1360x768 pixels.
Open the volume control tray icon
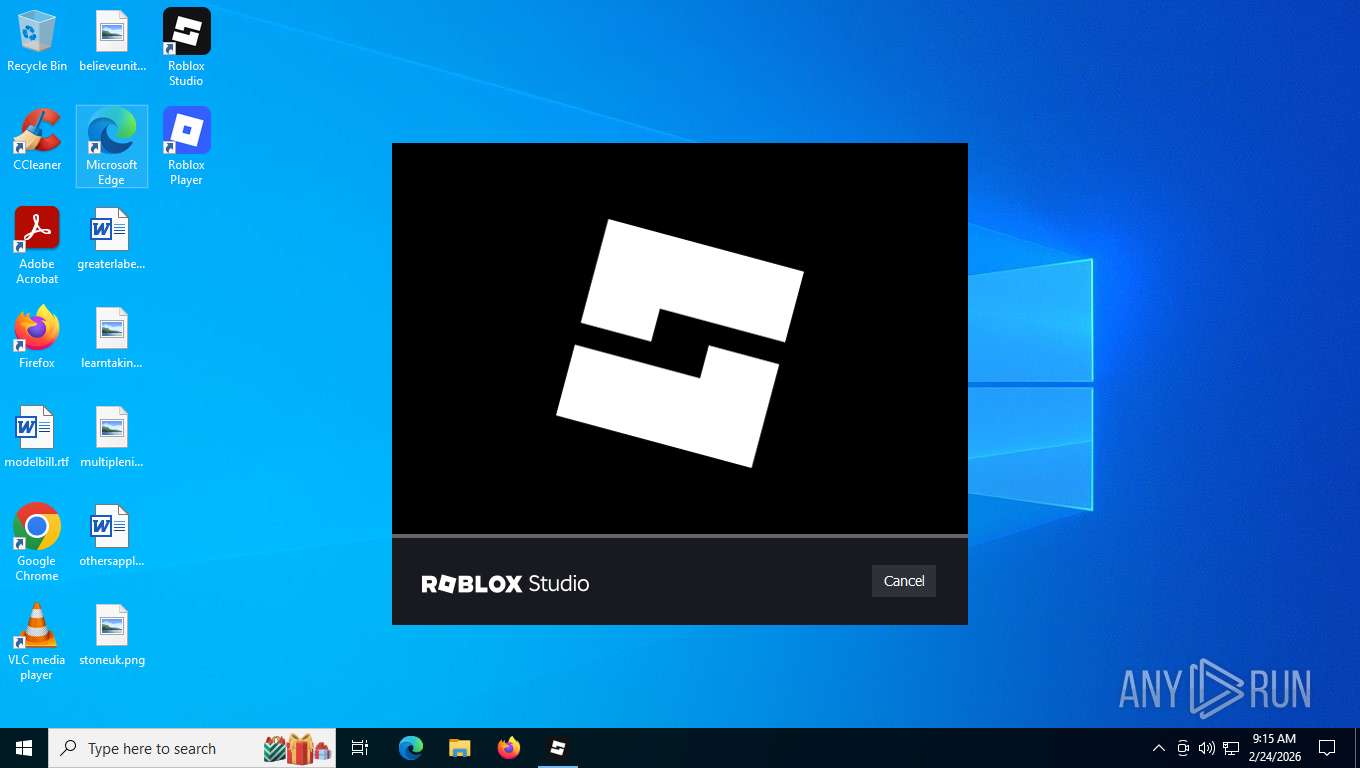1207,748
